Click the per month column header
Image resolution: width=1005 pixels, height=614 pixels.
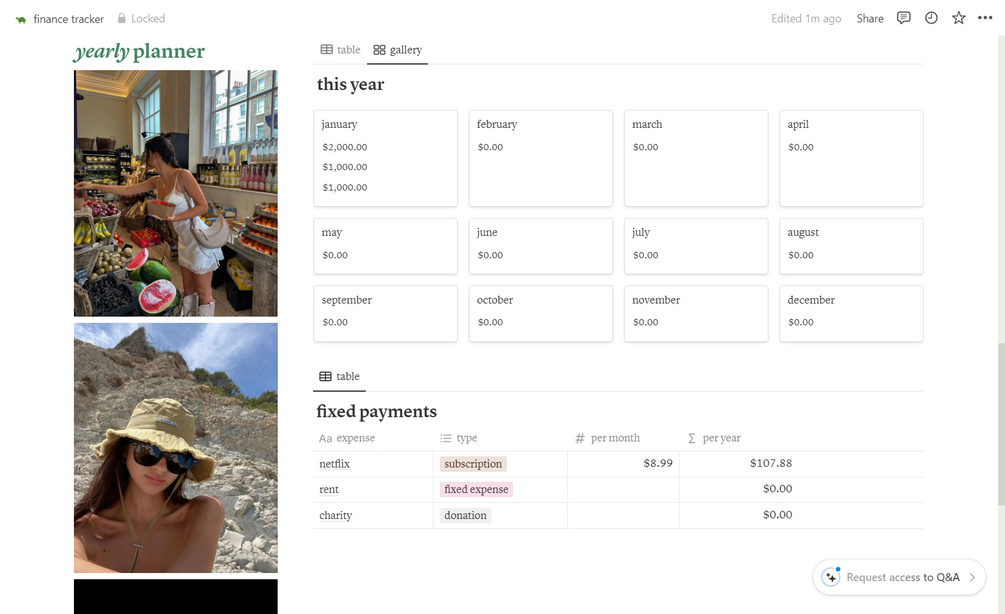(x=623, y=438)
